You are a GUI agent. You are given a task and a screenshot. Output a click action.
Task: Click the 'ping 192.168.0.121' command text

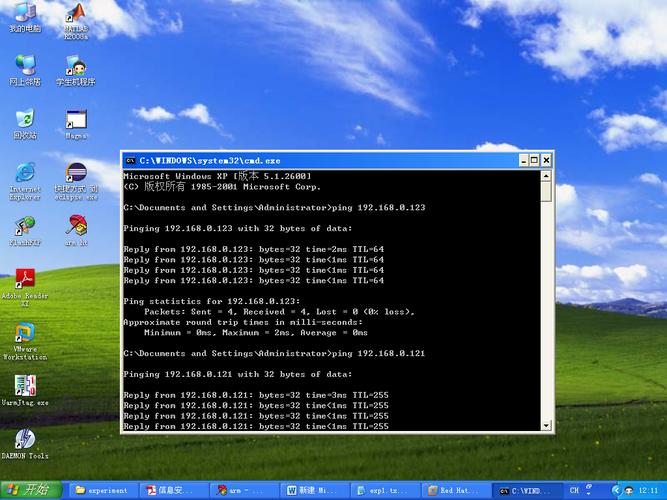pyautogui.click(x=379, y=353)
